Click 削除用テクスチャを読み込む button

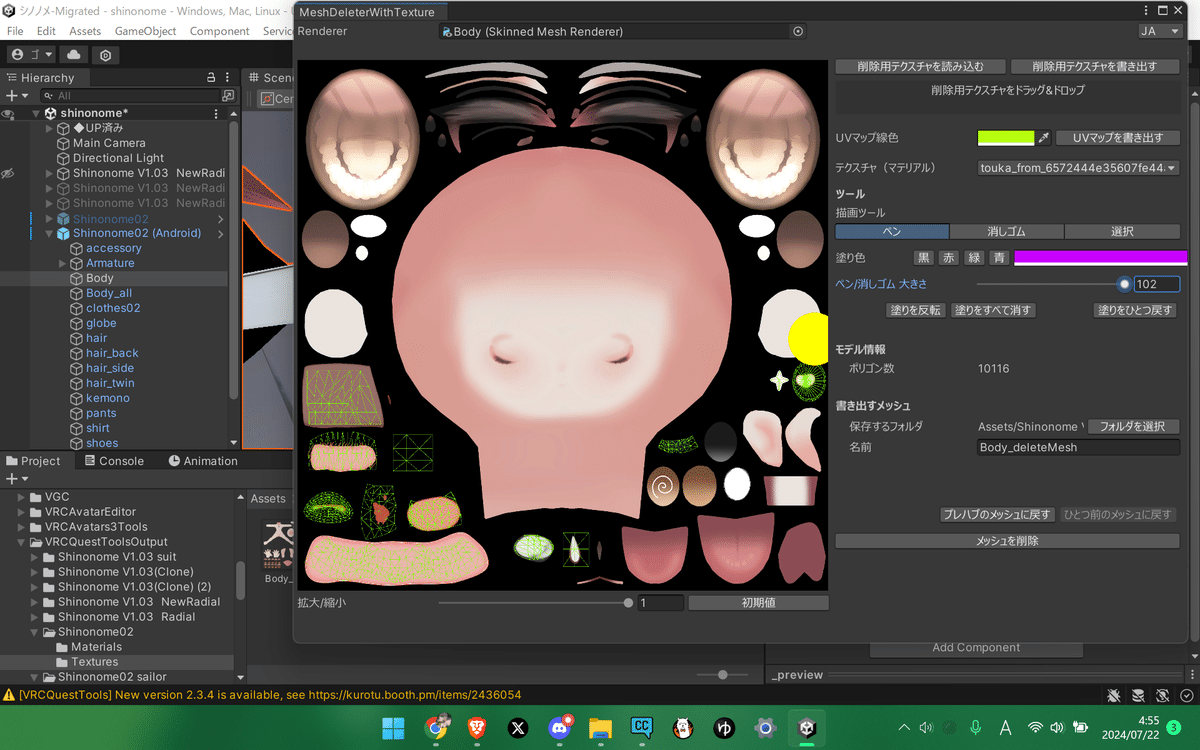click(920, 67)
